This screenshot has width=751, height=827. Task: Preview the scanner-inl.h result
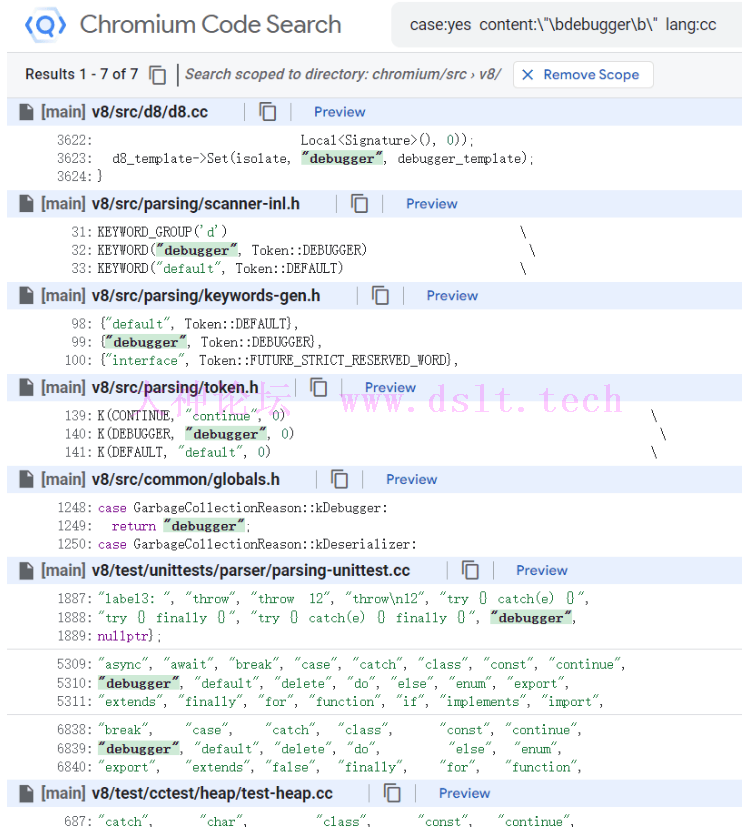[431, 204]
